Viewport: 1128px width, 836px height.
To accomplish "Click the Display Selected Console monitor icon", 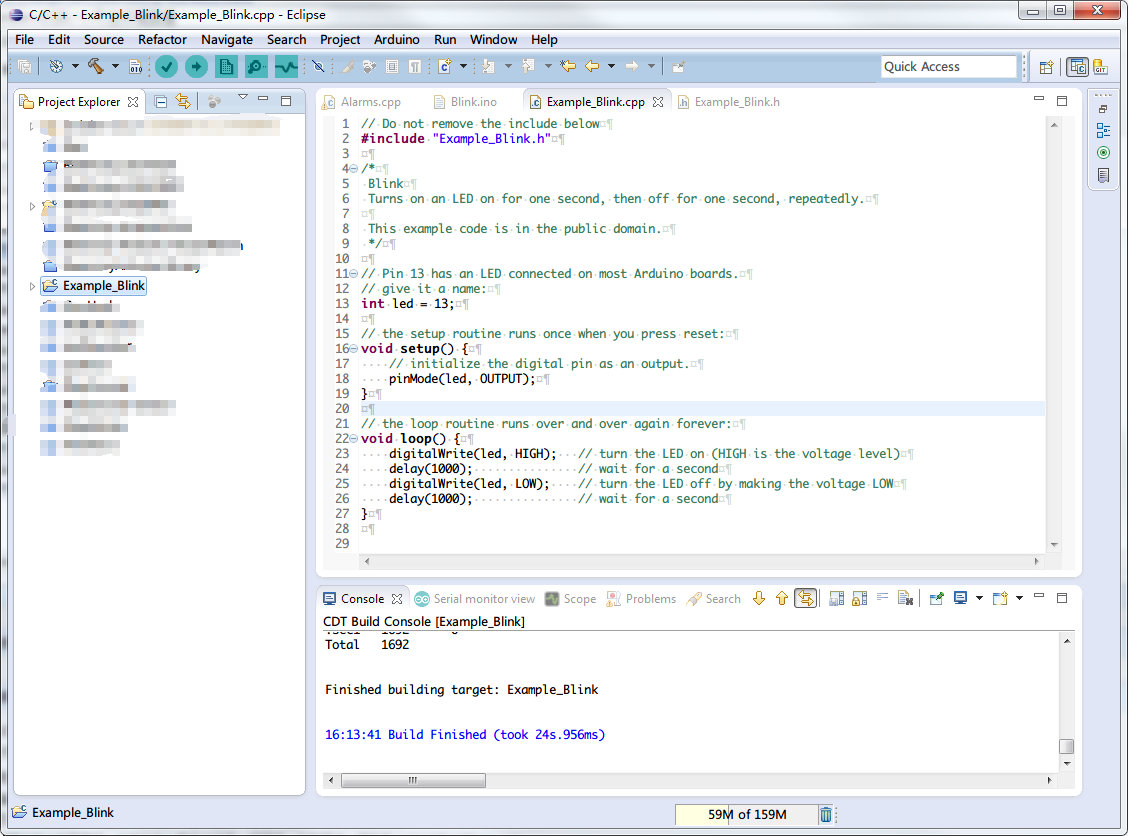I will [x=960, y=599].
